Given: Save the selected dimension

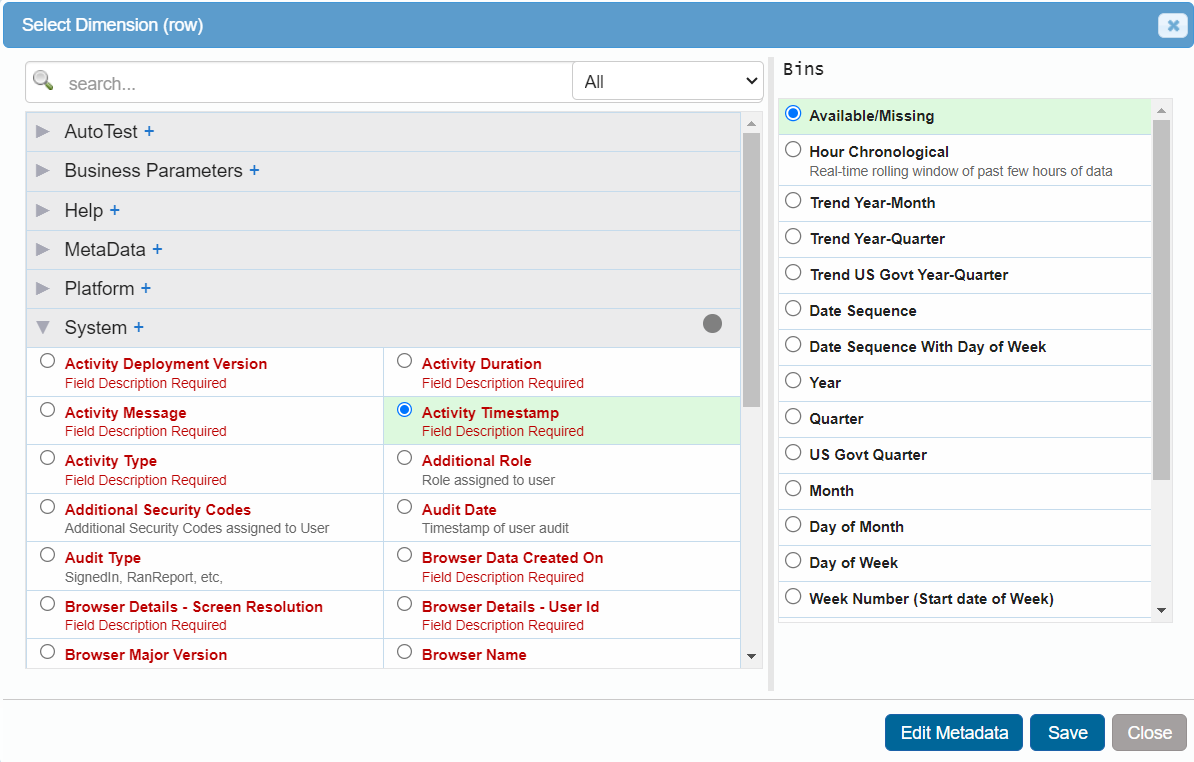Looking at the screenshot, I should pos(1066,733).
